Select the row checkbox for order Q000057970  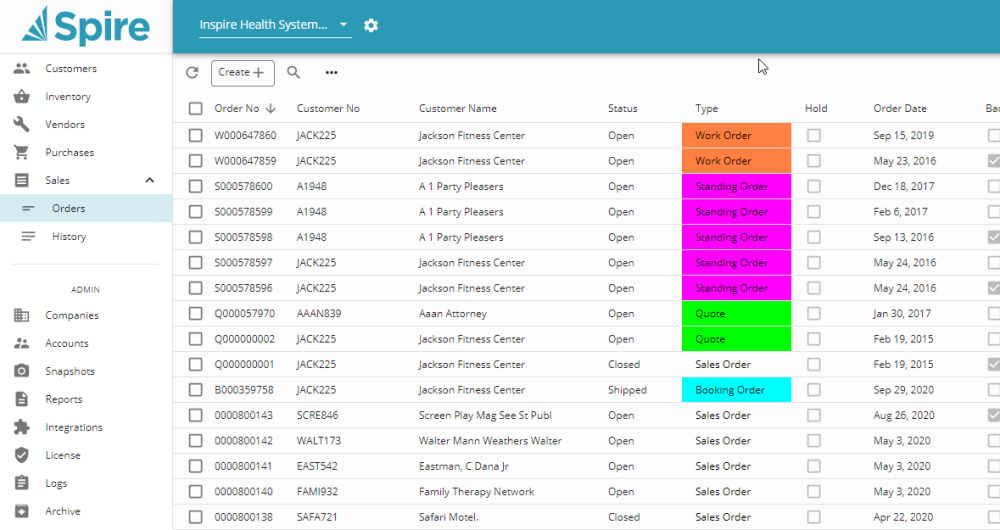[x=196, y=314]
